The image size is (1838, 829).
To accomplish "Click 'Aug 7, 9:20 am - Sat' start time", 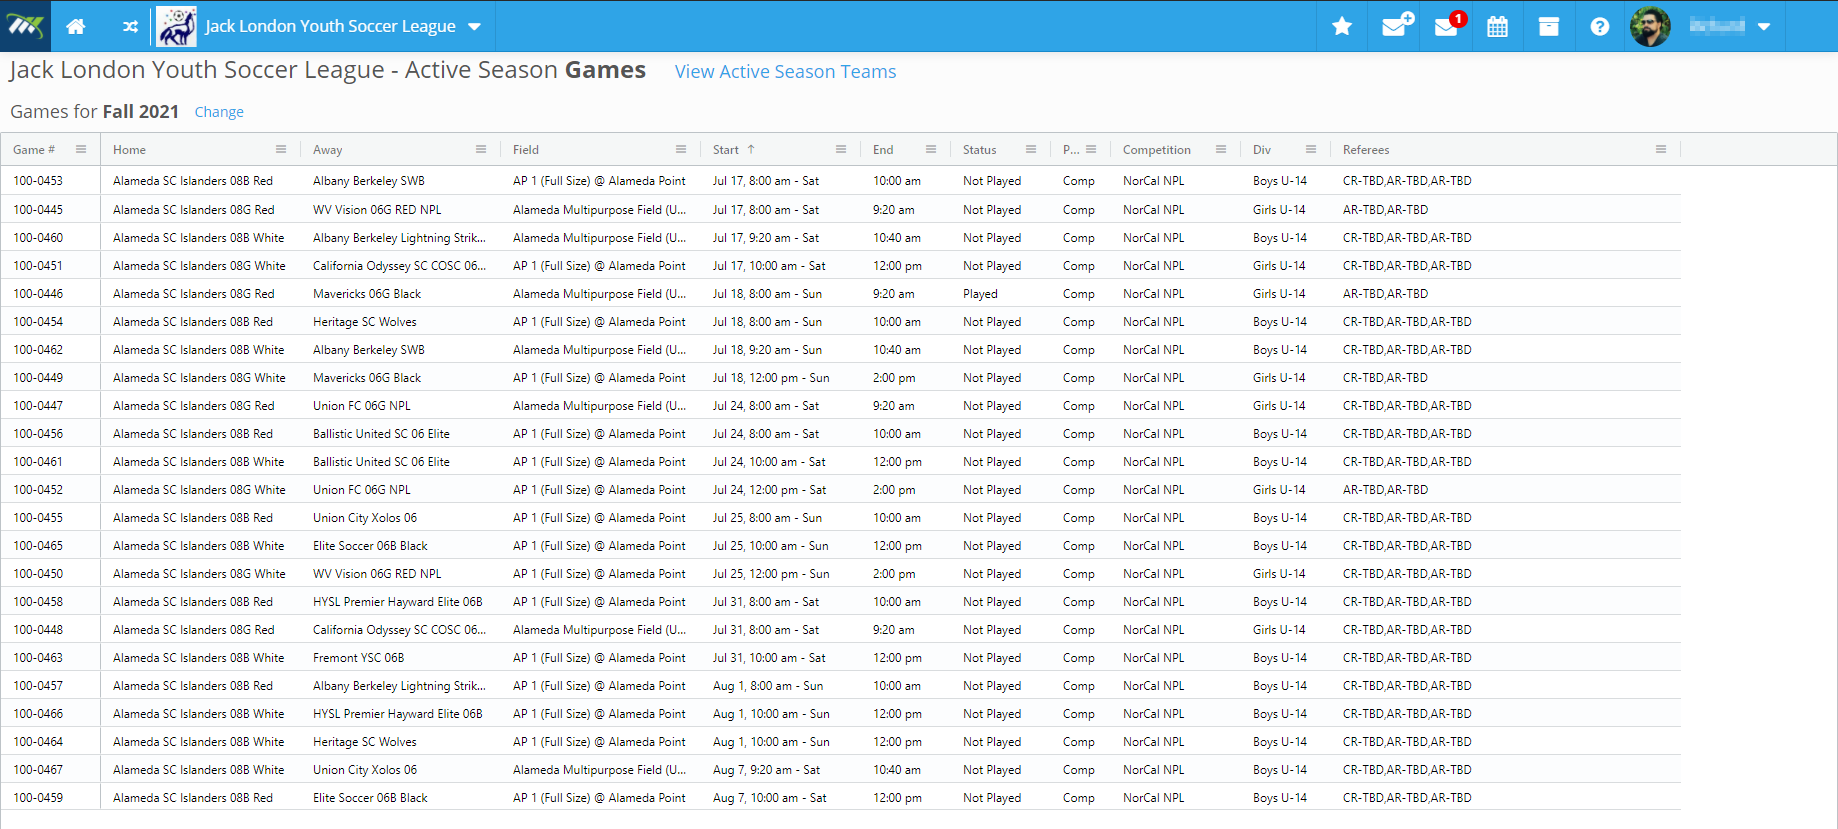I will point(766,770).
